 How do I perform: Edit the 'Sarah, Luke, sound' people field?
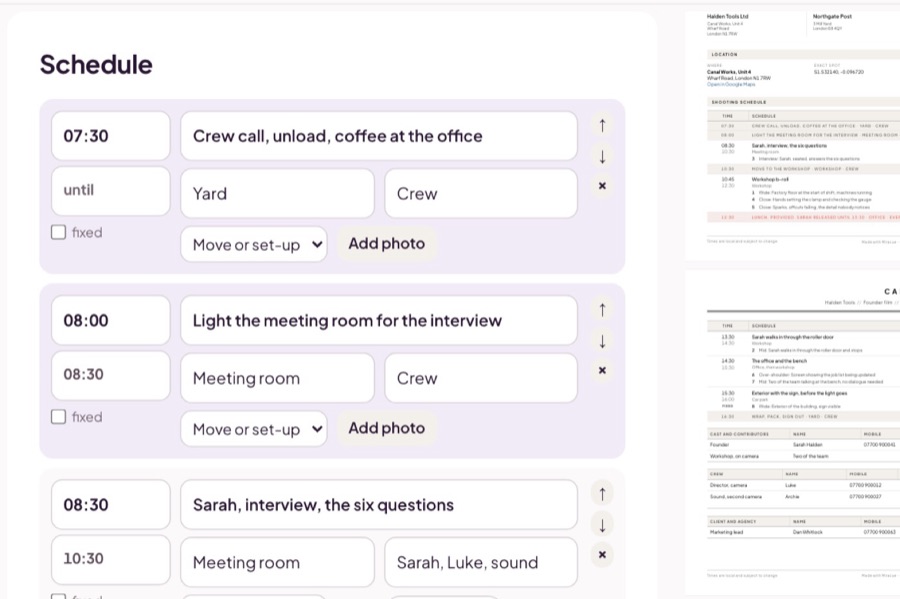pyautogui.click(x=481, y=562)
